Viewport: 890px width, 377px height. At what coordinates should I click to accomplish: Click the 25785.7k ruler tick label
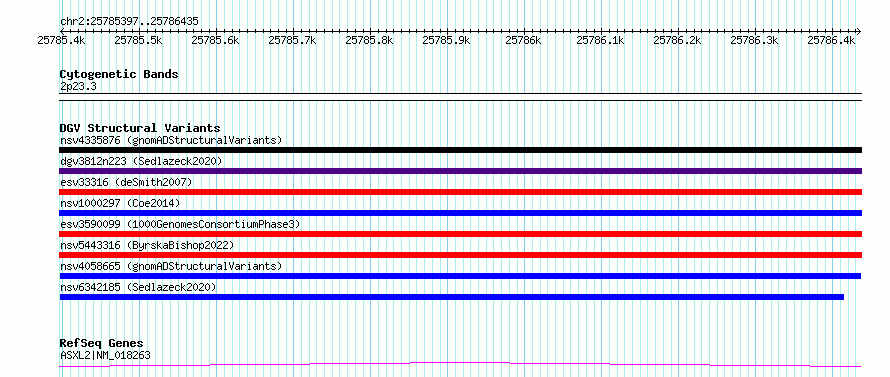[x=292, y=40]
